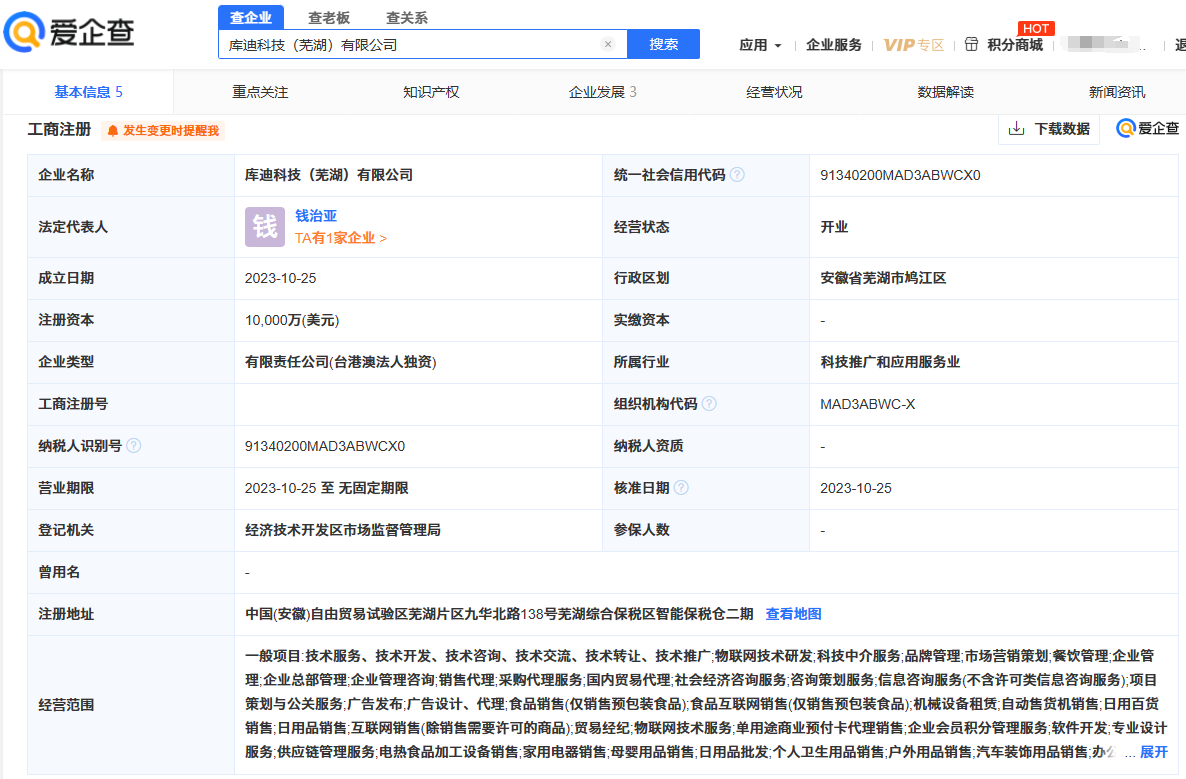Screen dimensions: 1186x779
Task: Click help icon next to 组织机构代码
Action: 709,404
